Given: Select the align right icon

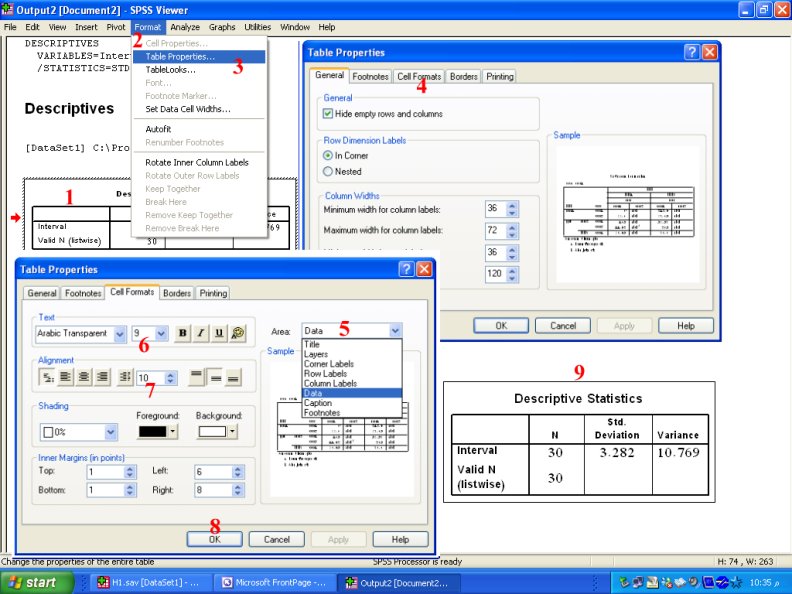Looking at the screenshot, I should pyautogui.click(x=103, y=377).
